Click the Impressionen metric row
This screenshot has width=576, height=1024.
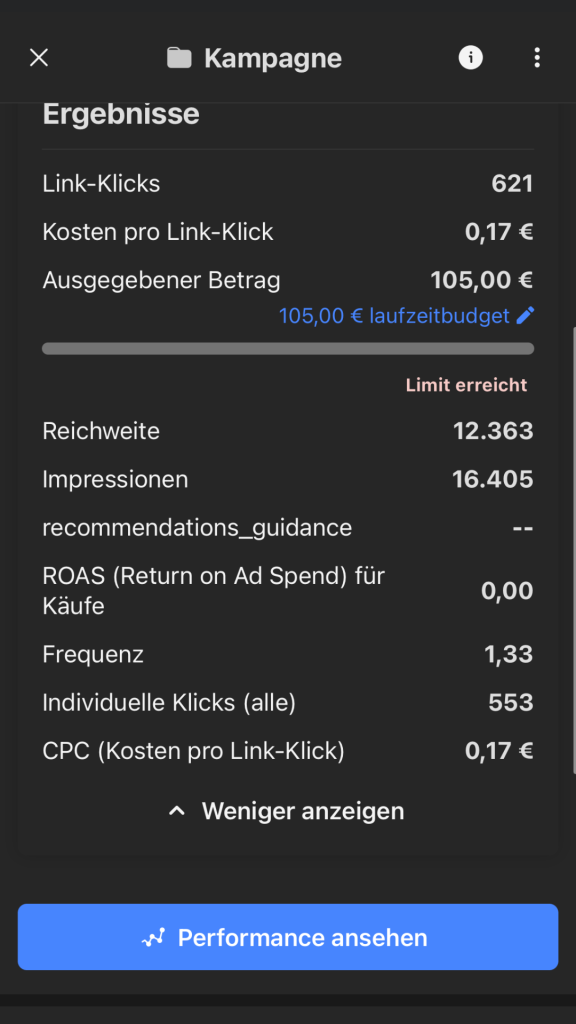coord(288,479)
